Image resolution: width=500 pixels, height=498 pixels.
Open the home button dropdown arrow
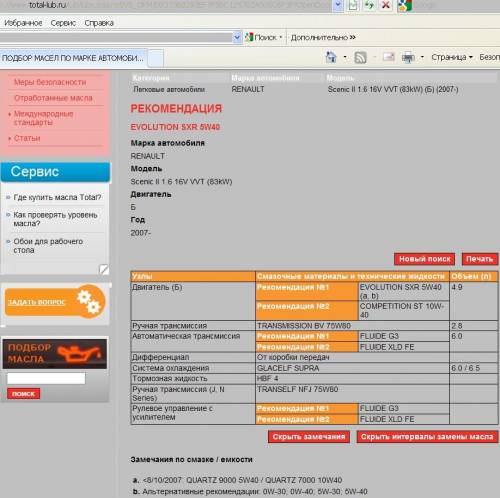click(345, 57)
